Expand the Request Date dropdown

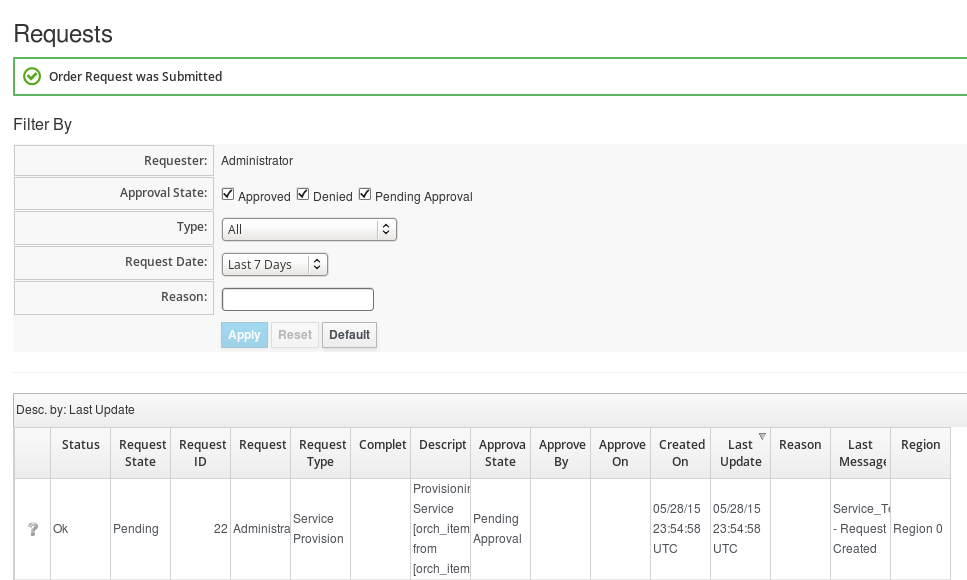point(274,265)
